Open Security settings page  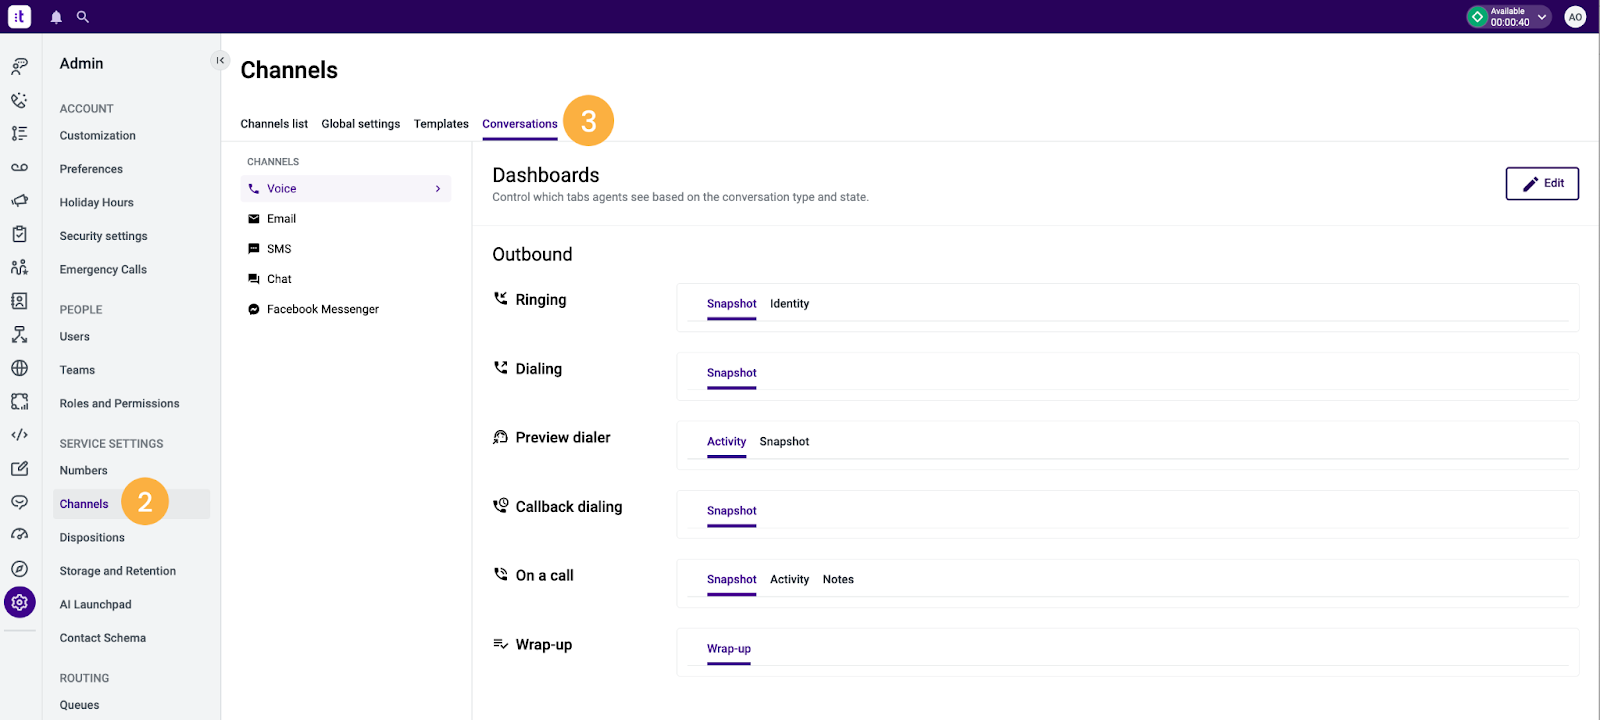(103, 236)
